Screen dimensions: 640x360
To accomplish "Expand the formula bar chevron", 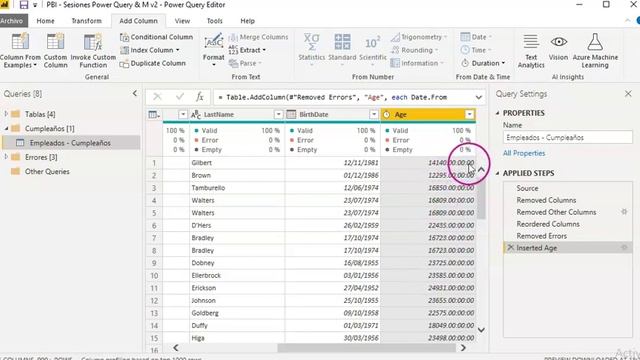I will coord(479,97).
